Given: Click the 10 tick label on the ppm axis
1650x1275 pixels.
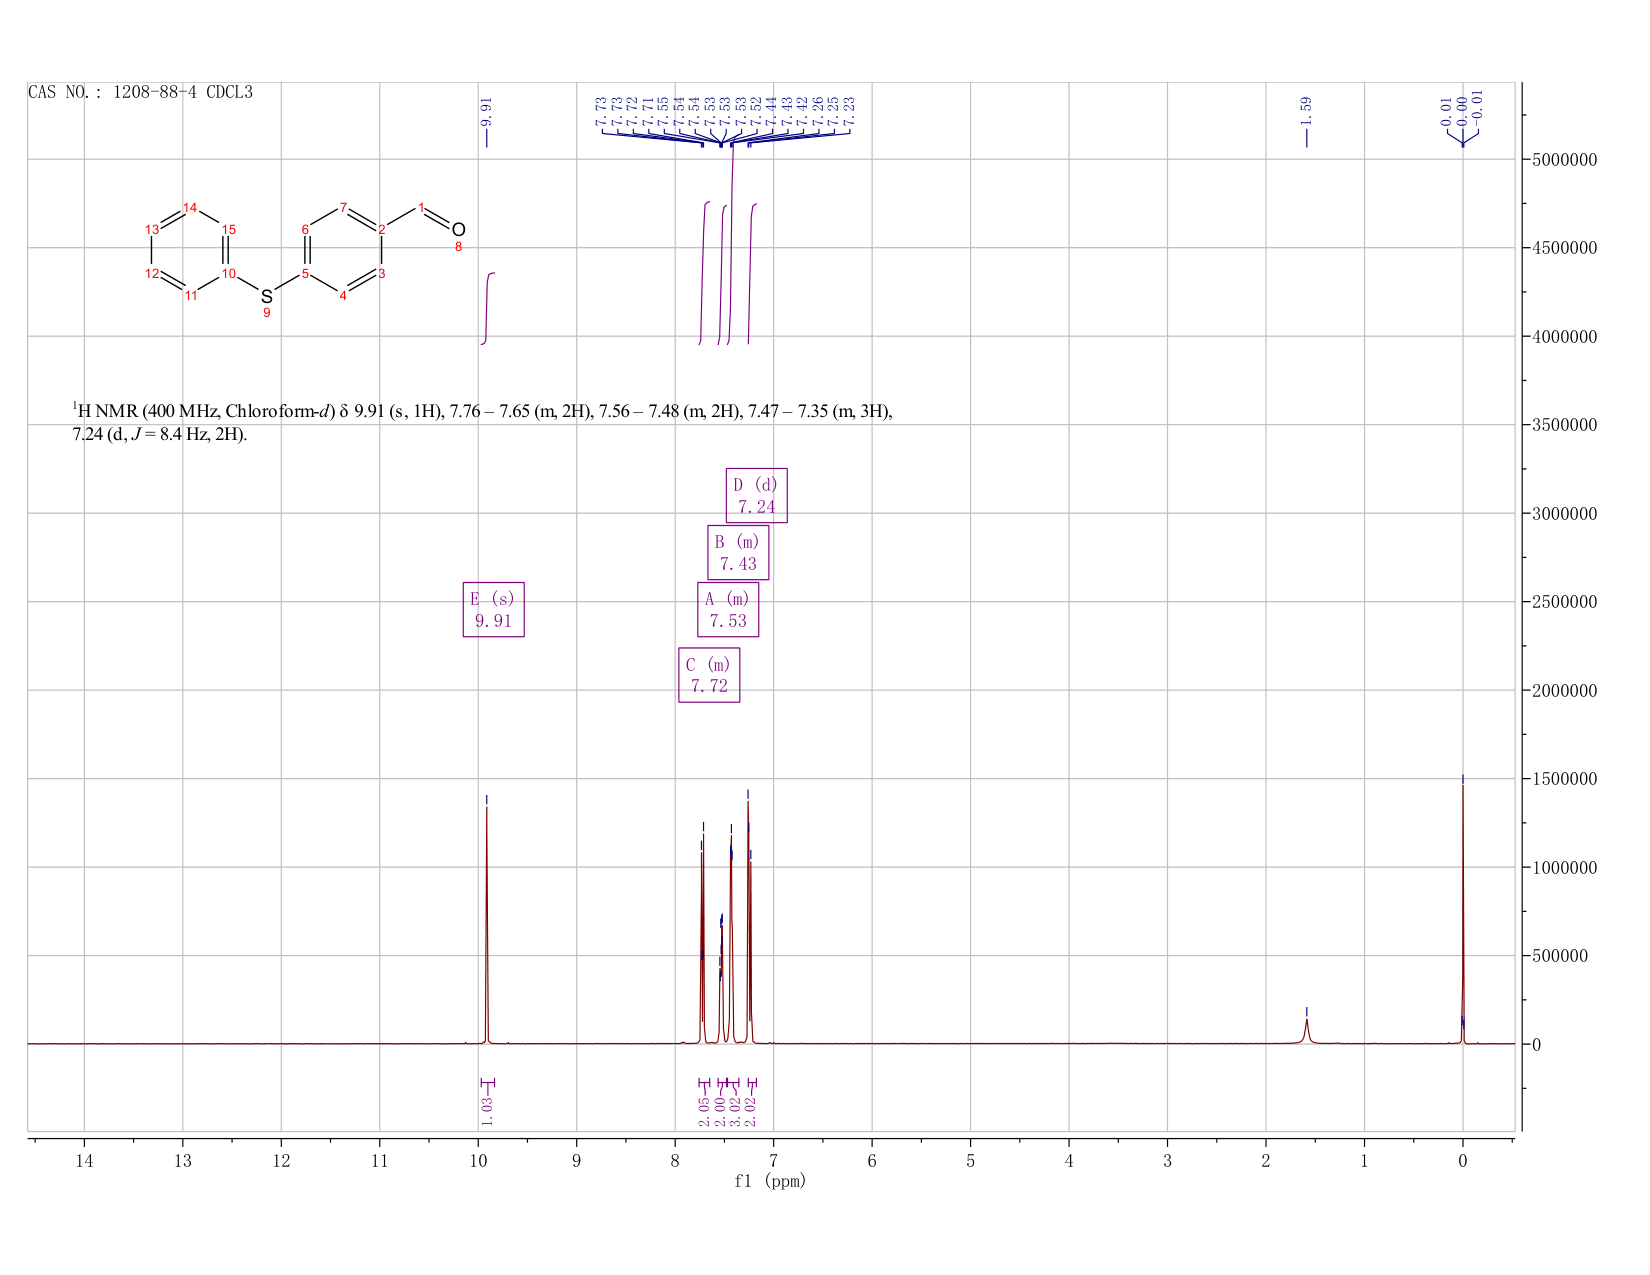Looking at the screenshot, I should point(478,1160).
